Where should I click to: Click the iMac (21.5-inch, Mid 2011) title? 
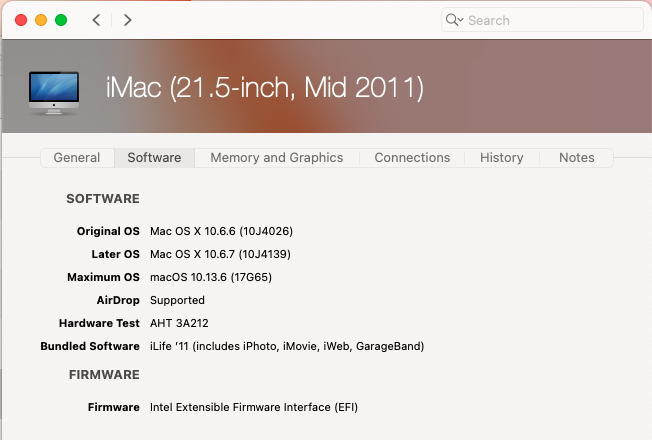click(x=265, y=88)
